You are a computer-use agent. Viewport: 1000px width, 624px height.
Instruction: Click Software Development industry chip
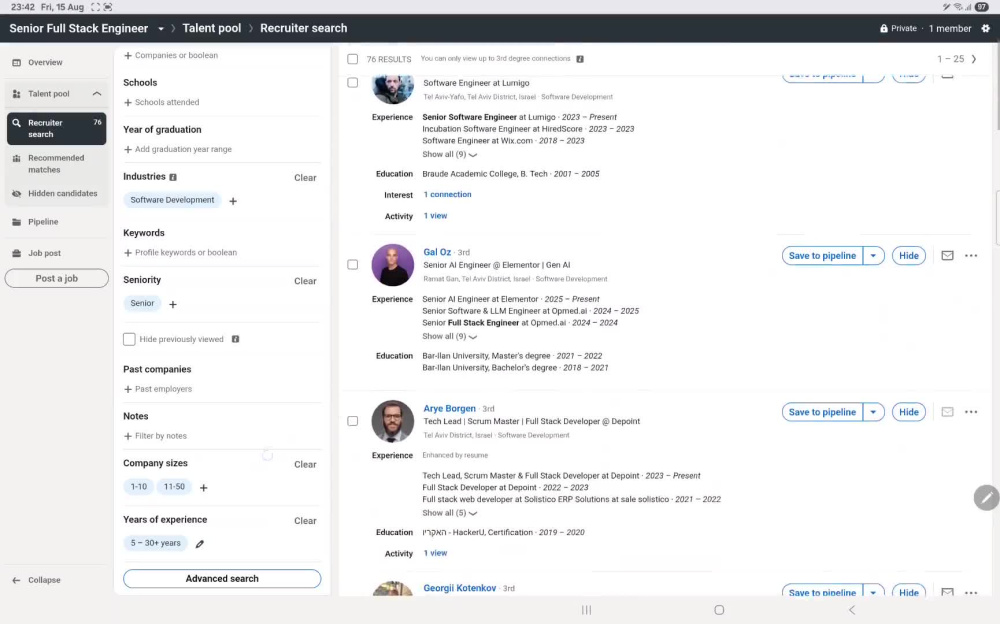172,200
